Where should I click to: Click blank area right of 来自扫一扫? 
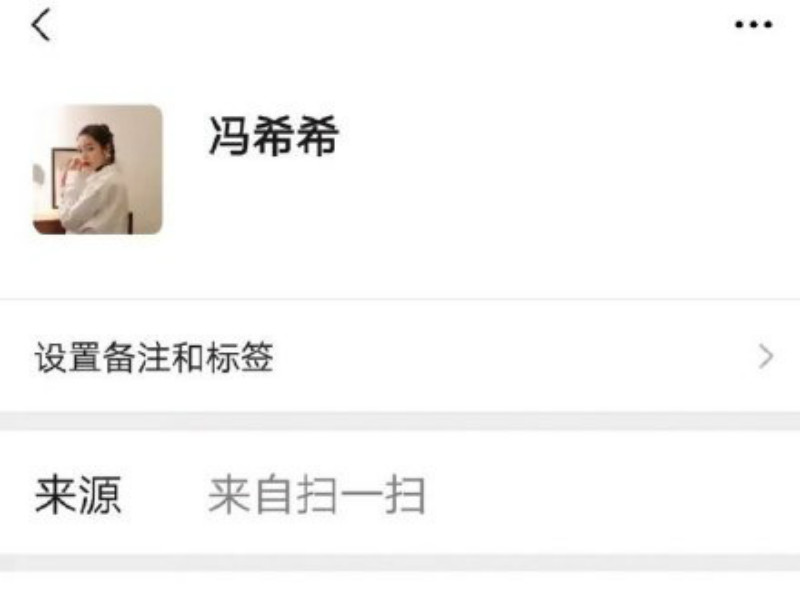point(607,495)
